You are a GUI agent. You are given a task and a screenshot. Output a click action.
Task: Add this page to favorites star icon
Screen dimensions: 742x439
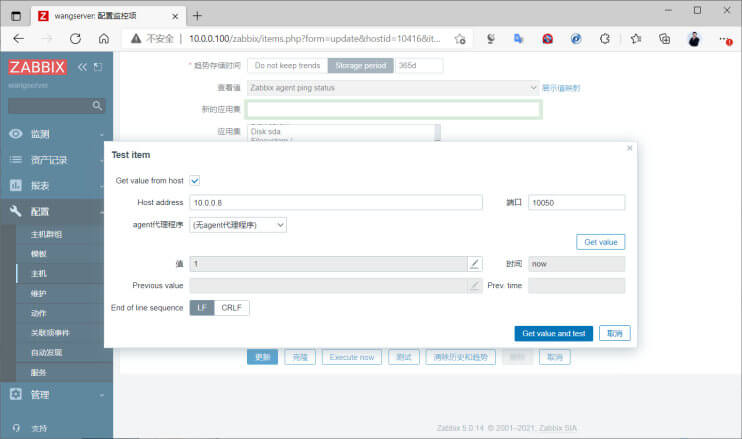[x=459, y=39]
